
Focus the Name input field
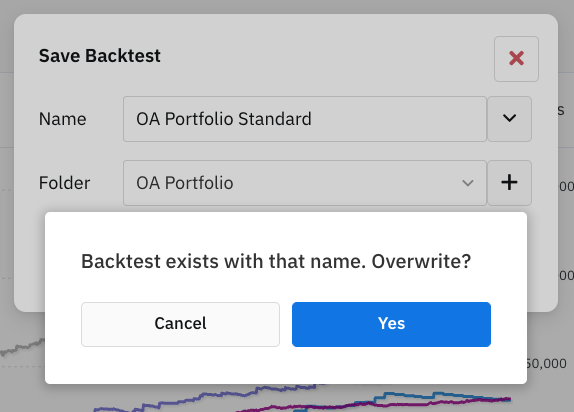[x=305, y=119]
